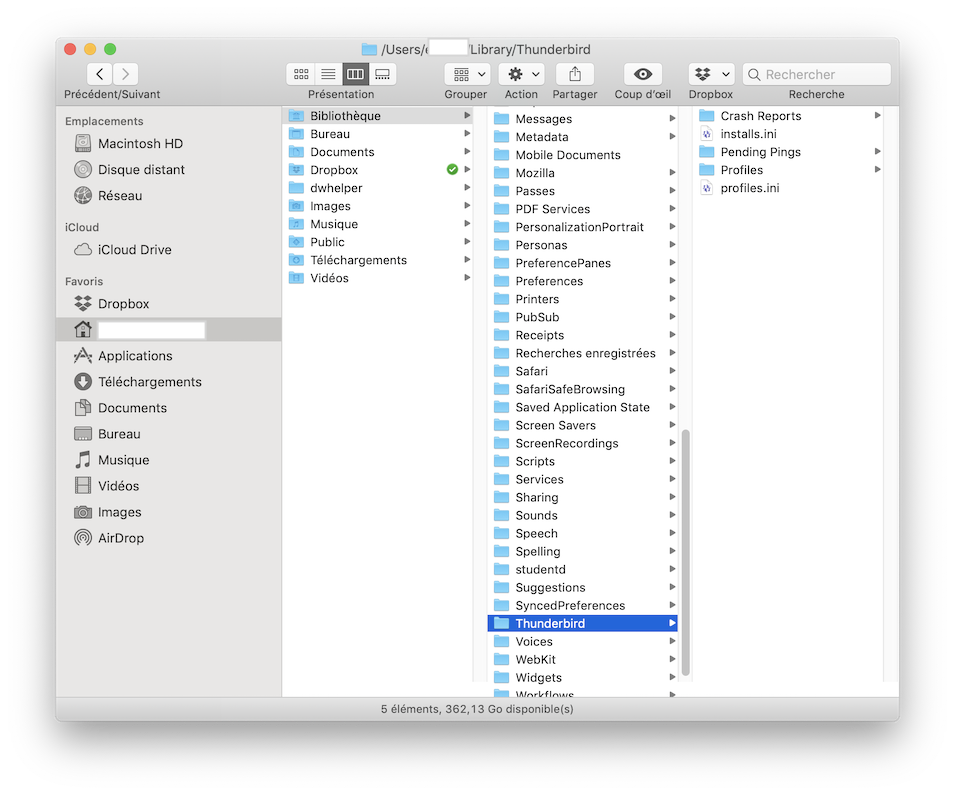Viewport: 955px width, 795px height.
Task: Select Téléchargements folder in first column
Action: click(379, 260)
